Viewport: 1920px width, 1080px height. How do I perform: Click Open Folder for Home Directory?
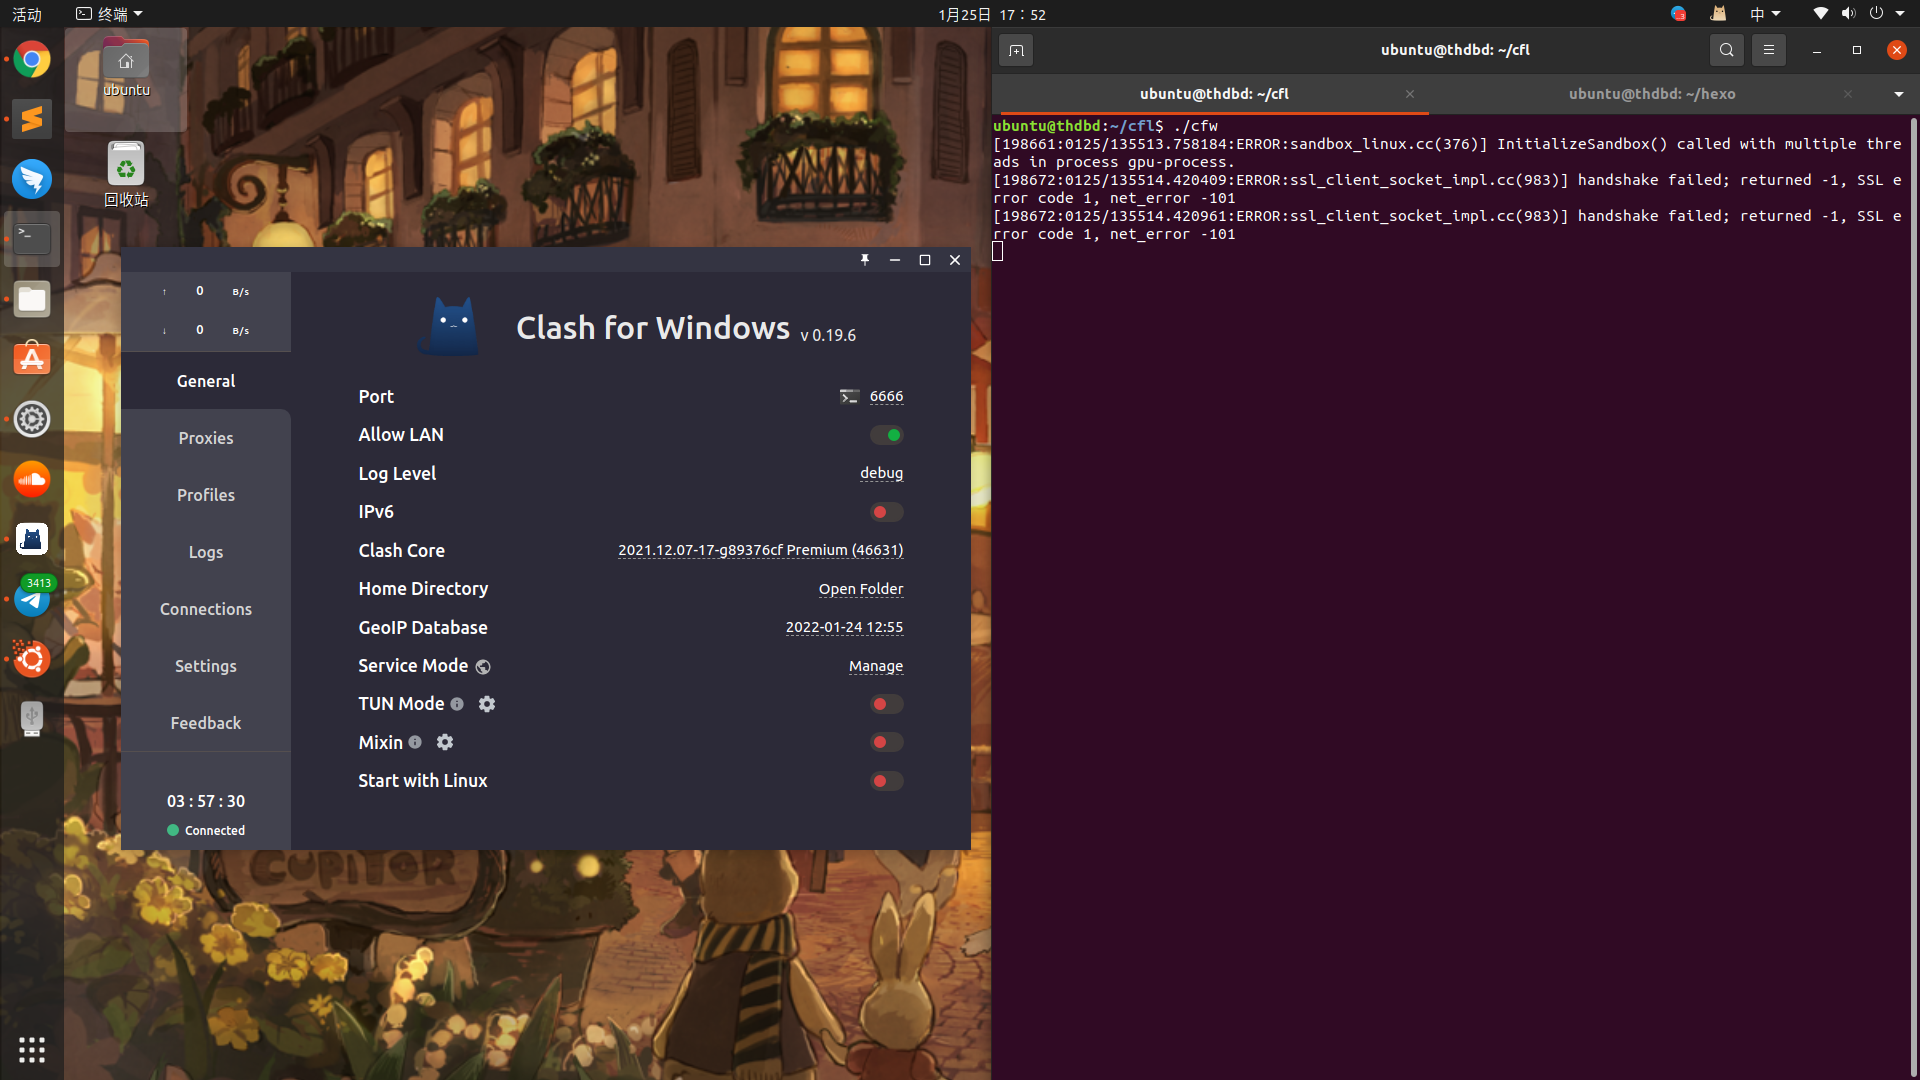[x=860, y=589]
